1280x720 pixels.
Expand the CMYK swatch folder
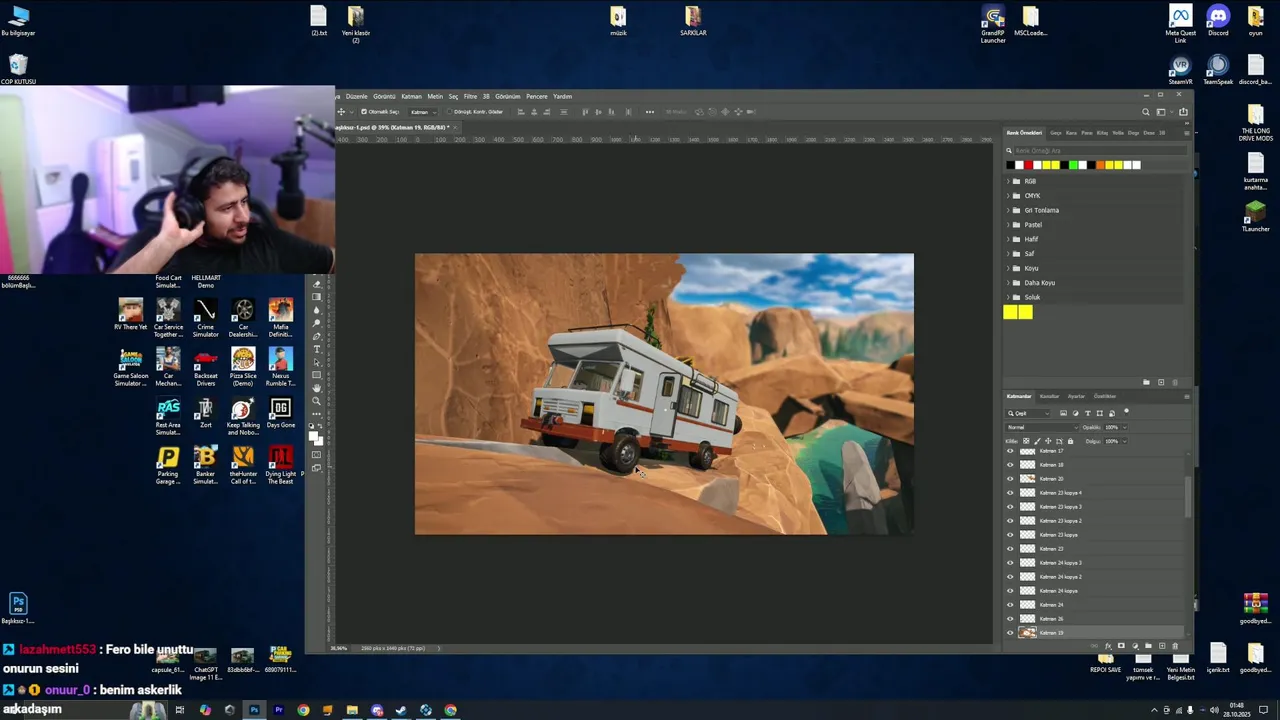coord(1008,196)
